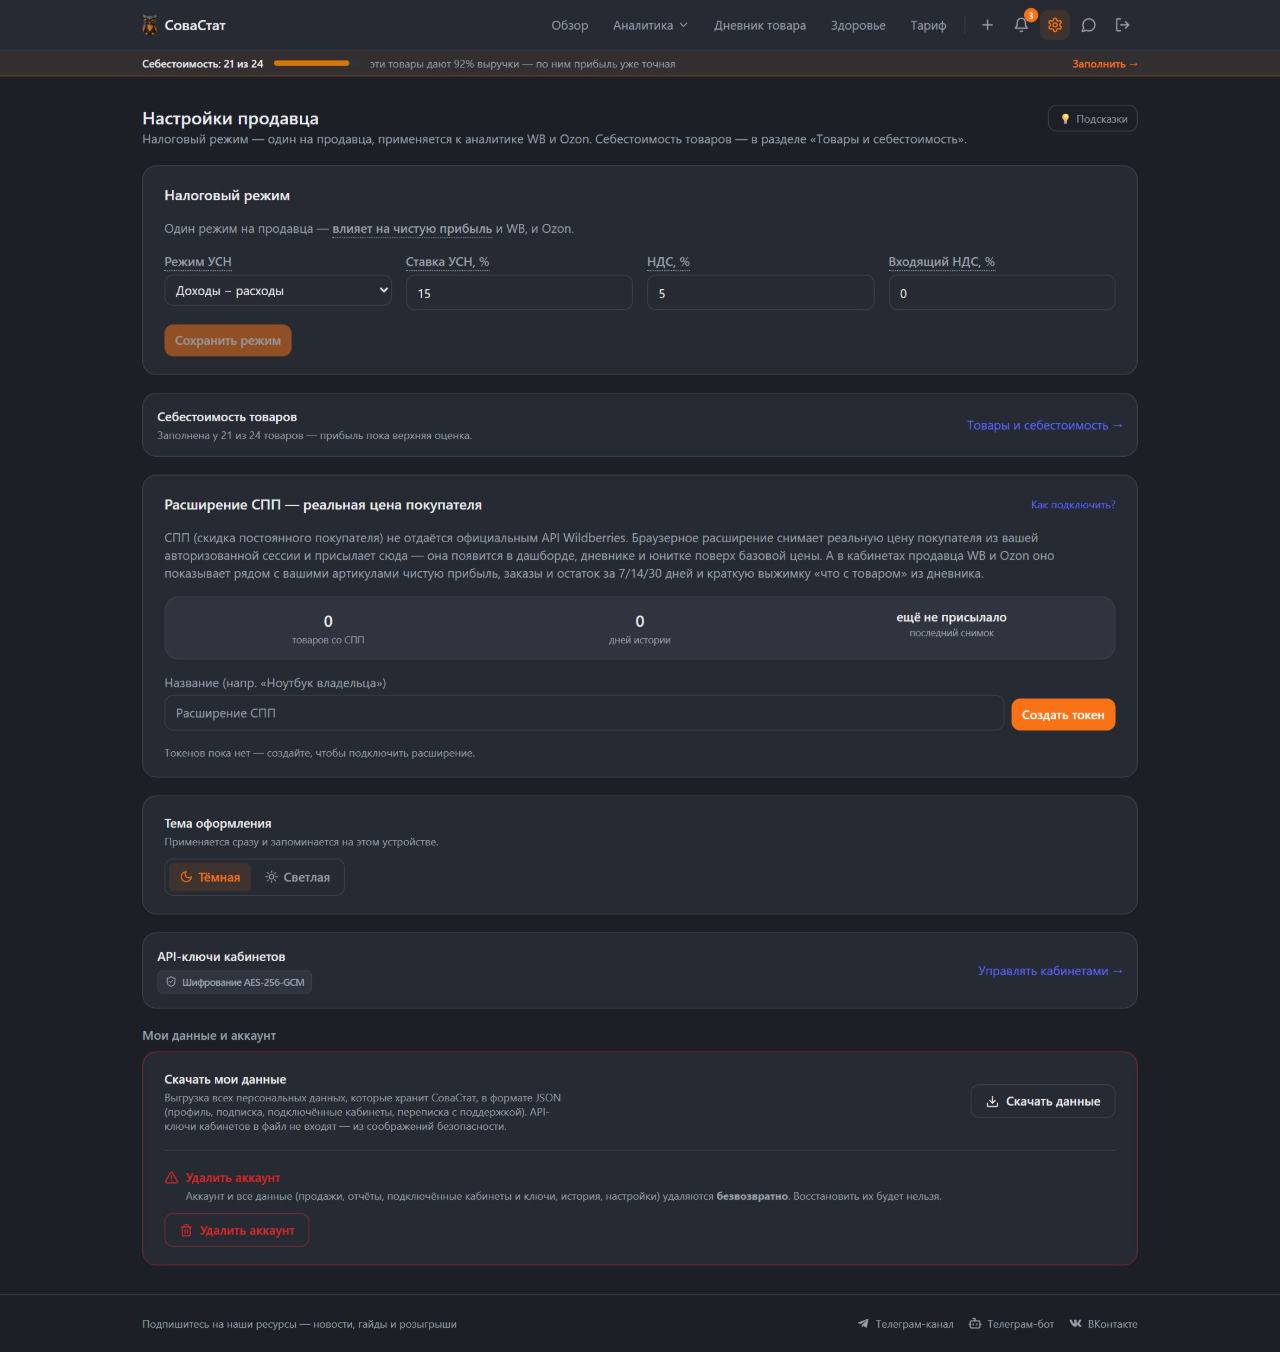Open the Как подключить? link
This screenshot has height=1352, width=1280.
click(1073, 505)
